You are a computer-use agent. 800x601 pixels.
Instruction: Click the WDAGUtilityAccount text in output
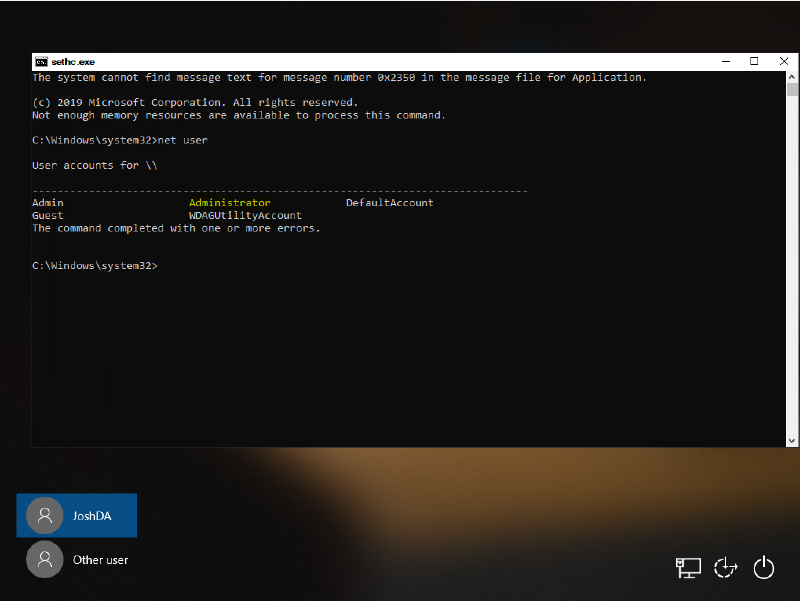coord(245,215)
